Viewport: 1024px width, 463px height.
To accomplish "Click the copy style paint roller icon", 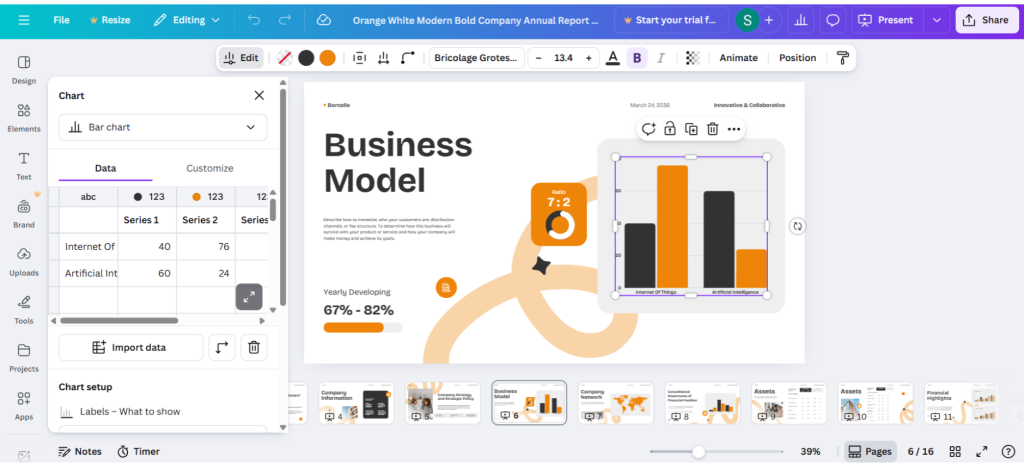I will click(x=842, y=58).
